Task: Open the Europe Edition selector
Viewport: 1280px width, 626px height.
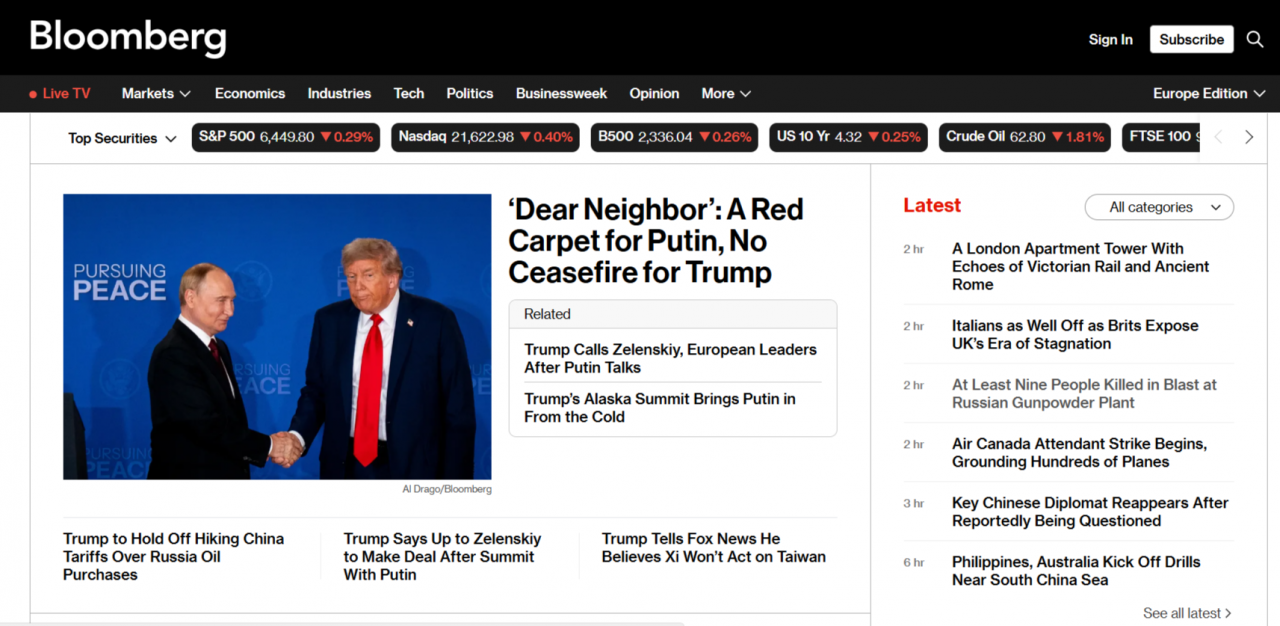Action: (x=1208, y=93)
